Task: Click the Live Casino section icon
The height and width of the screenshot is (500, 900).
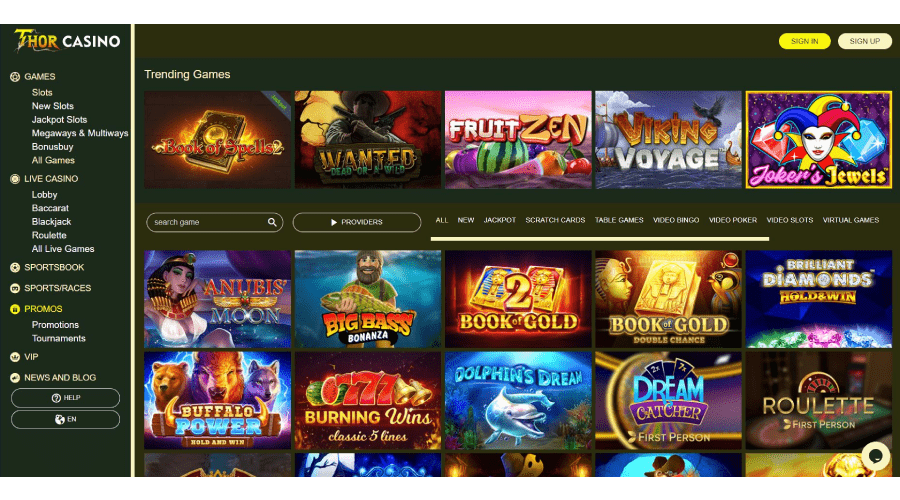Action: [x=15, y=179]
